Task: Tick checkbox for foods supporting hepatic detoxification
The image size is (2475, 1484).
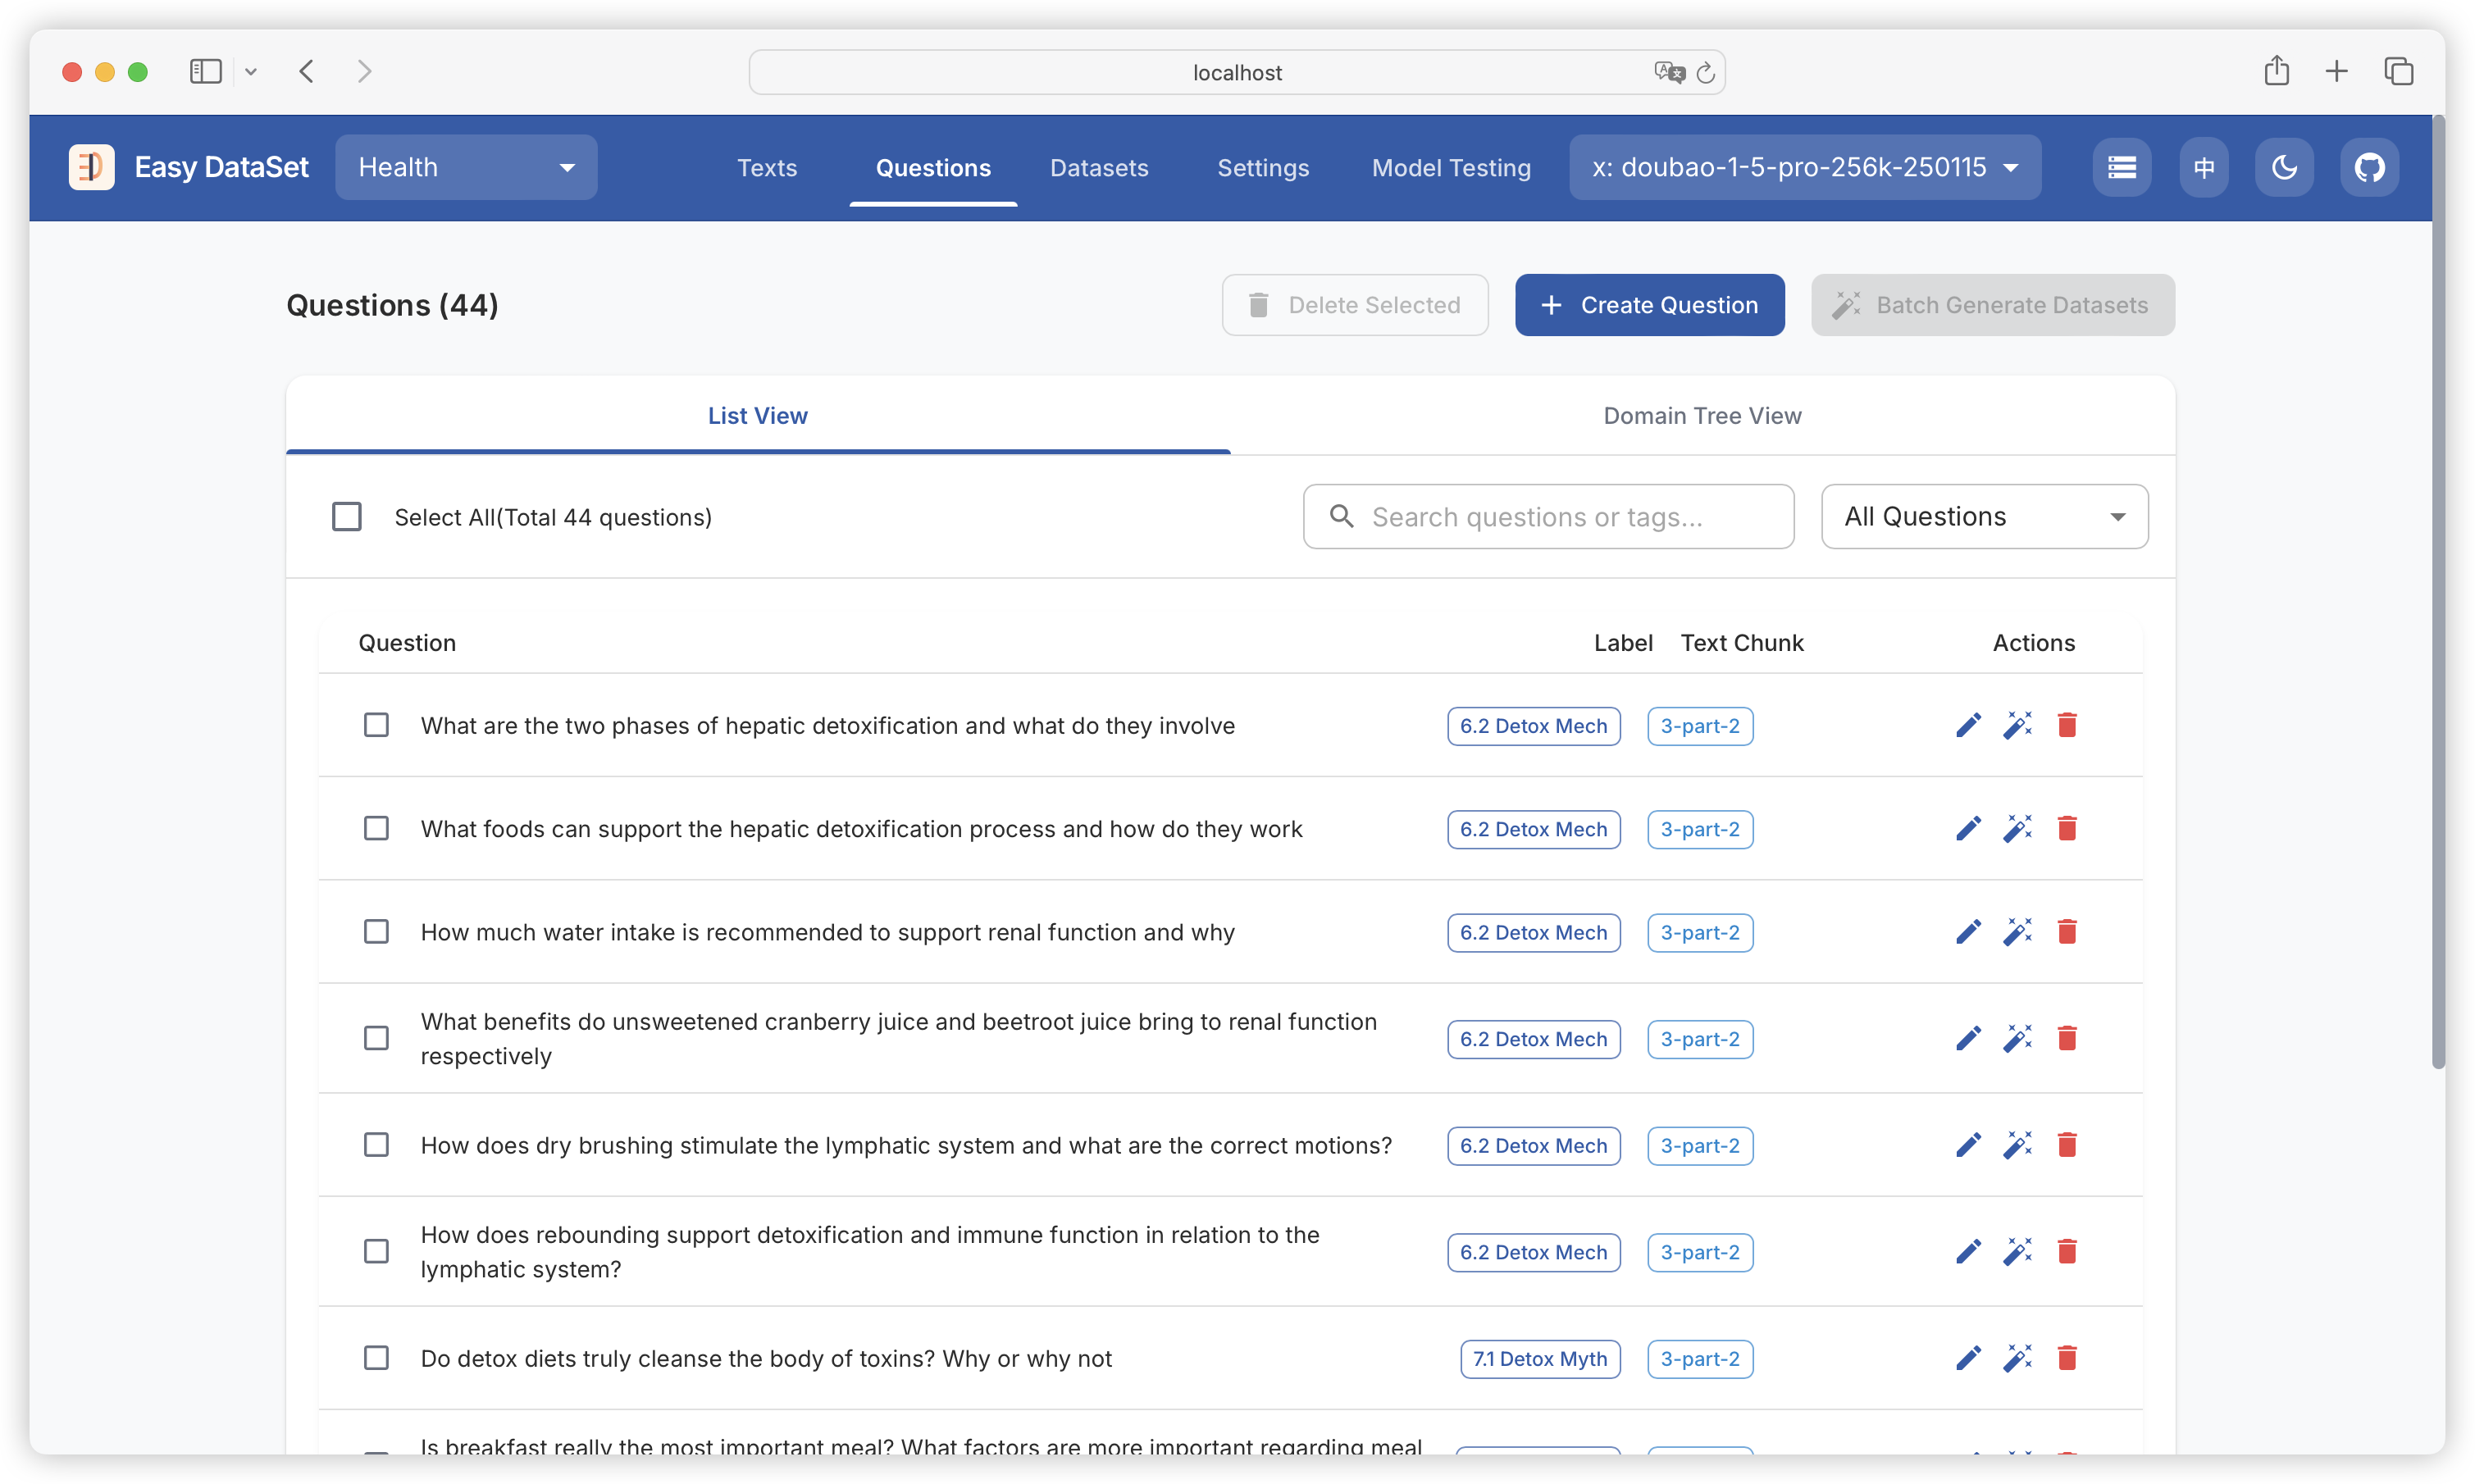Action: pos(376,829)
